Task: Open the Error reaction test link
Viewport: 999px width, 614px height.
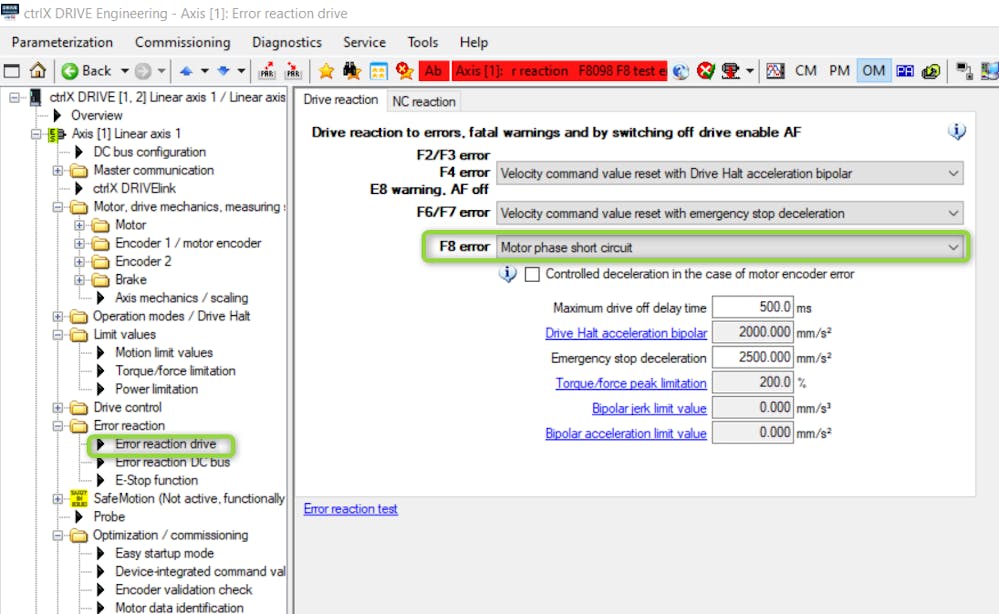Action: 350,509
